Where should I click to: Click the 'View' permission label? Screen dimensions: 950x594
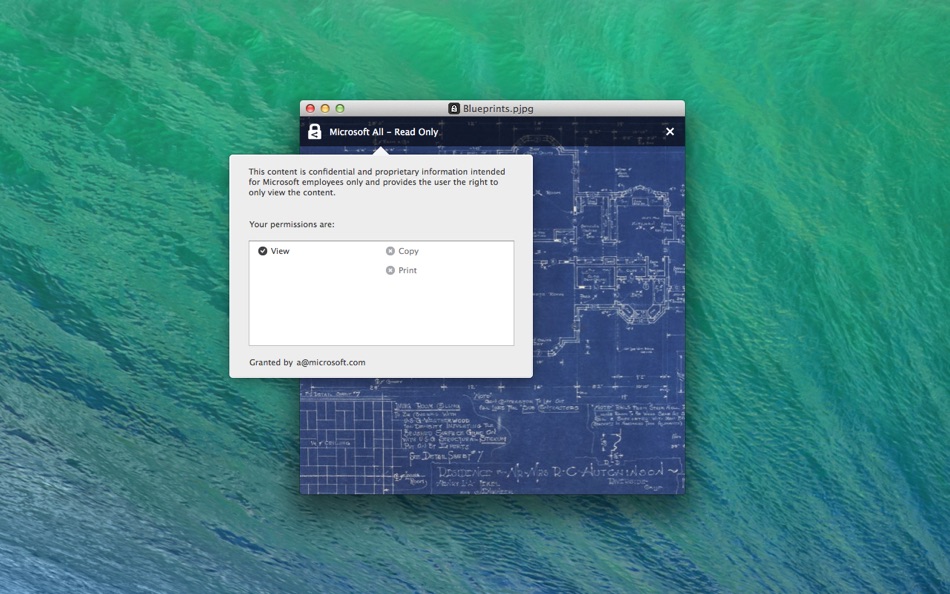[280, 251]
